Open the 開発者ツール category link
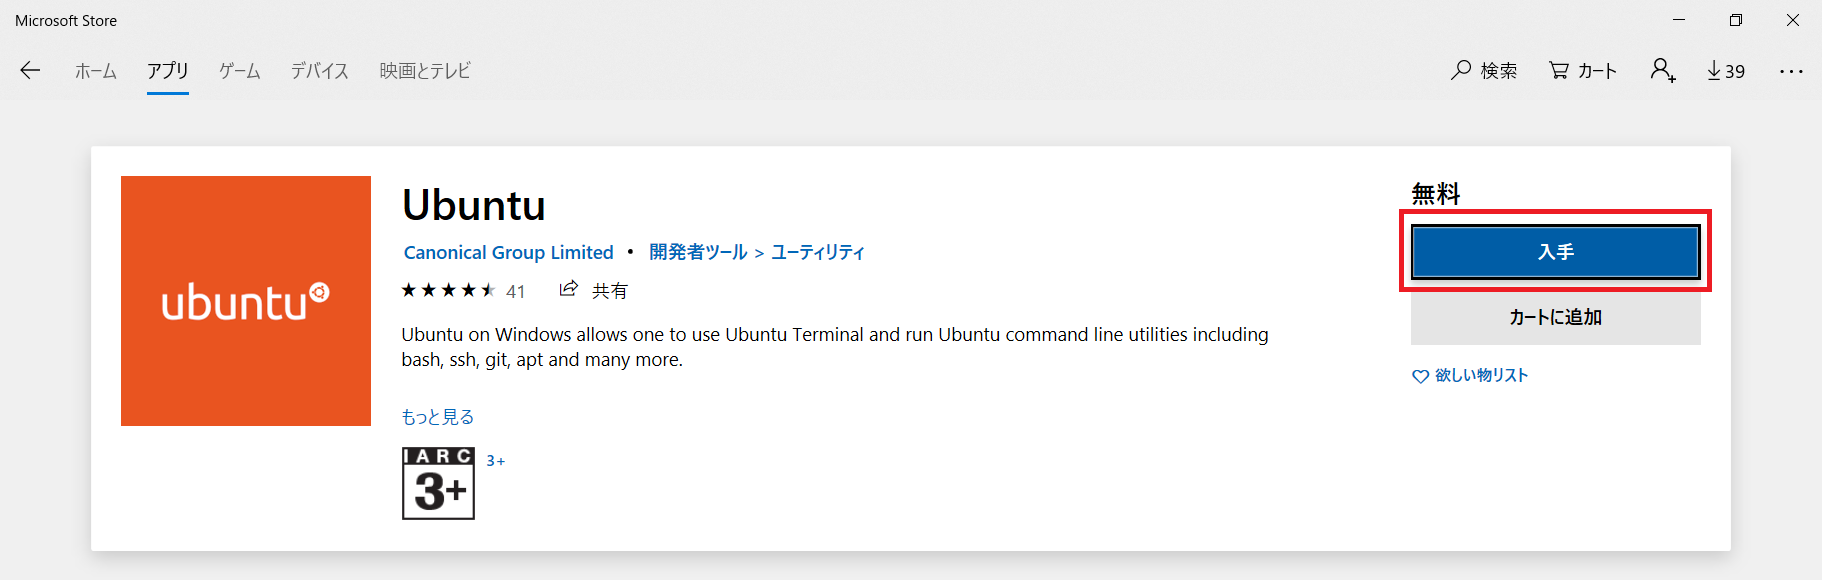The height and width of the screenshot is (580, 1828). (698, 252)
